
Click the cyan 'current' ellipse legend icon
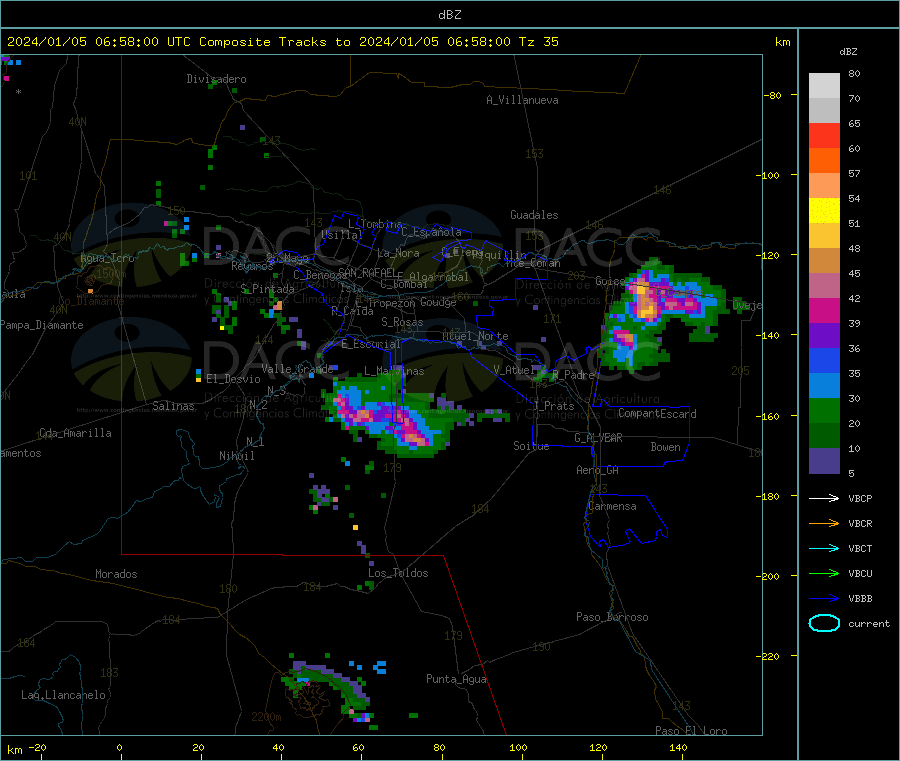click(824, 623)
